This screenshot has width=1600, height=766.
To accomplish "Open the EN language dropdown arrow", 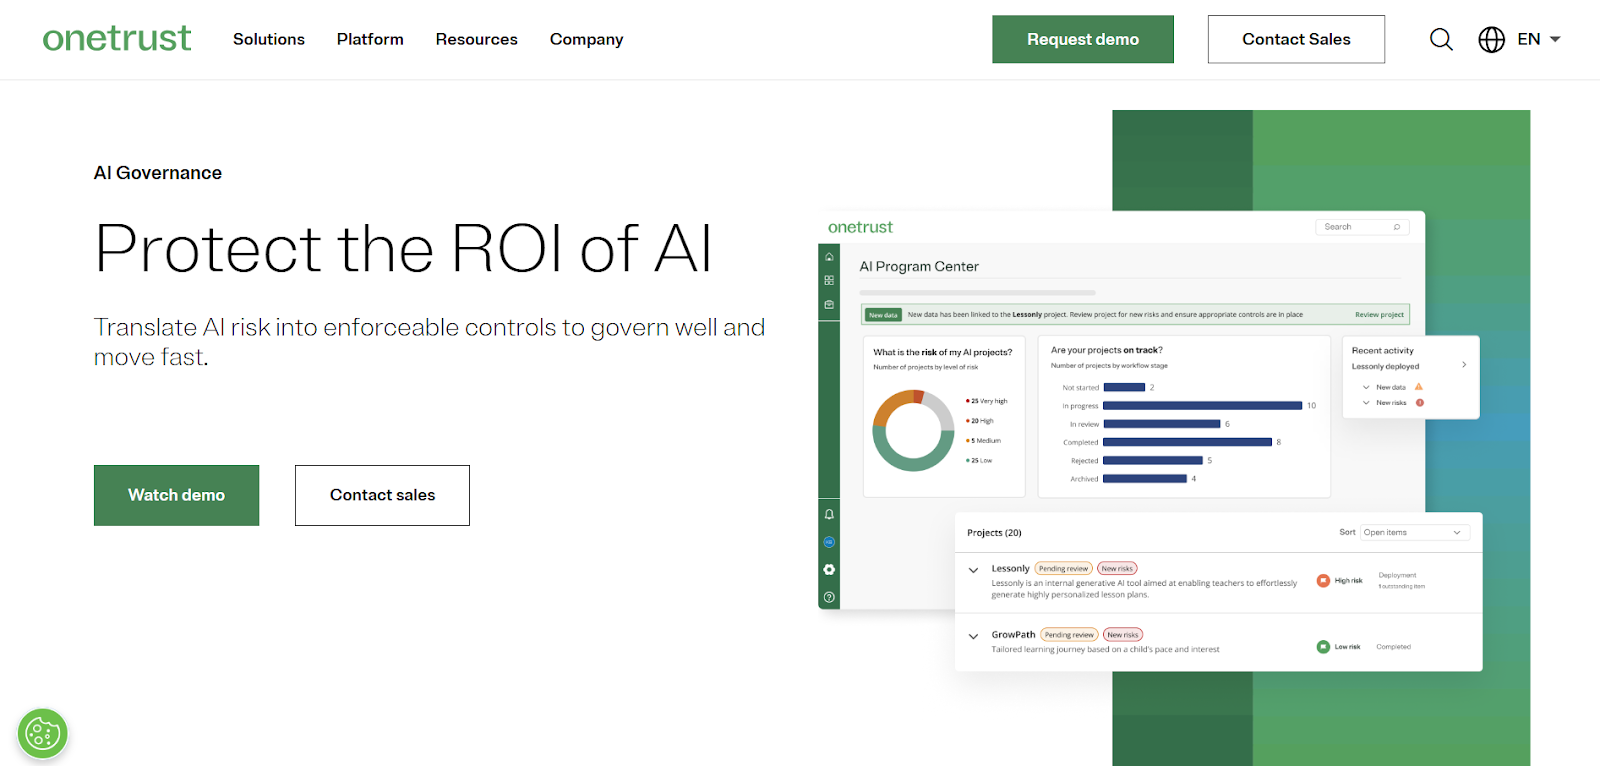I will (1555, 39).
